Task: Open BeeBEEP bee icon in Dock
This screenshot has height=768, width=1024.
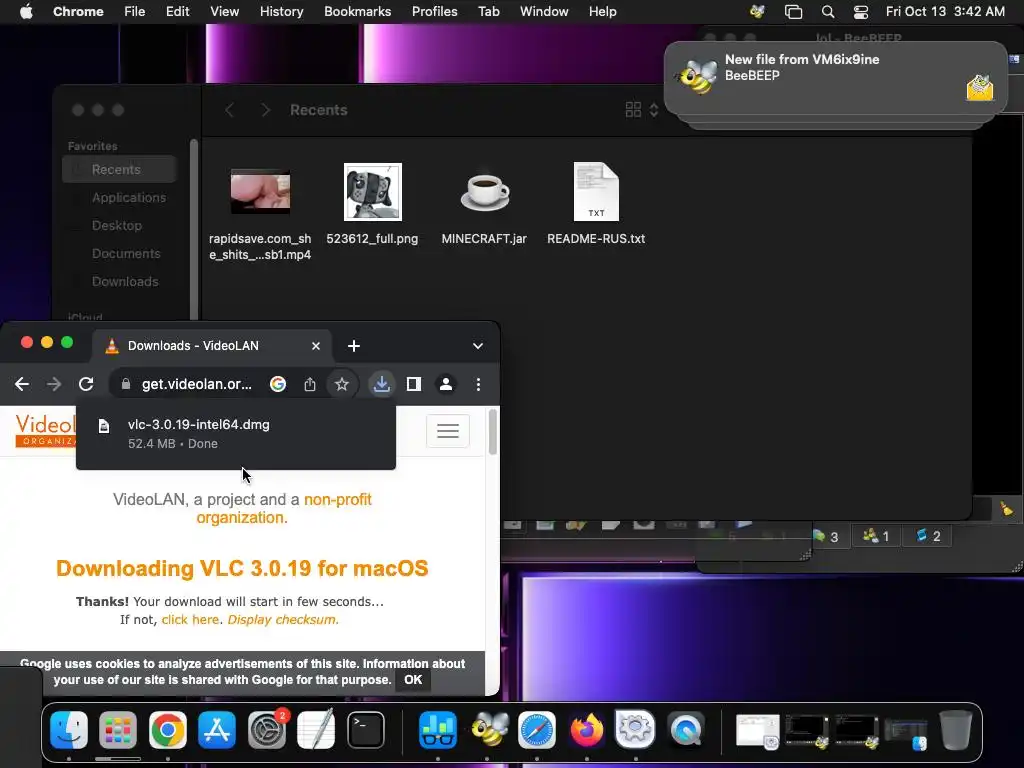Action: pos(488,729)
